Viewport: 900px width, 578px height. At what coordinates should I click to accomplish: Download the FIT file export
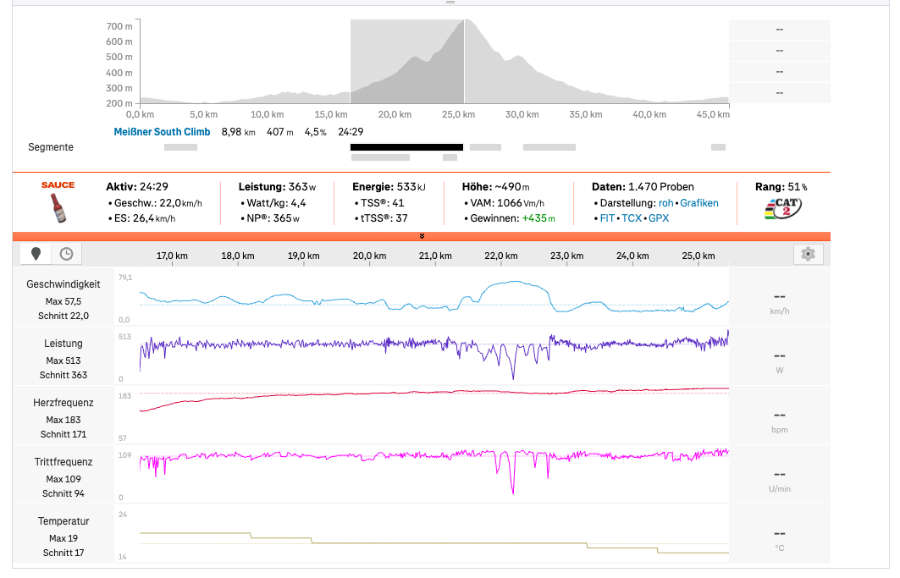pyautogui.click(x=607, y=218)
